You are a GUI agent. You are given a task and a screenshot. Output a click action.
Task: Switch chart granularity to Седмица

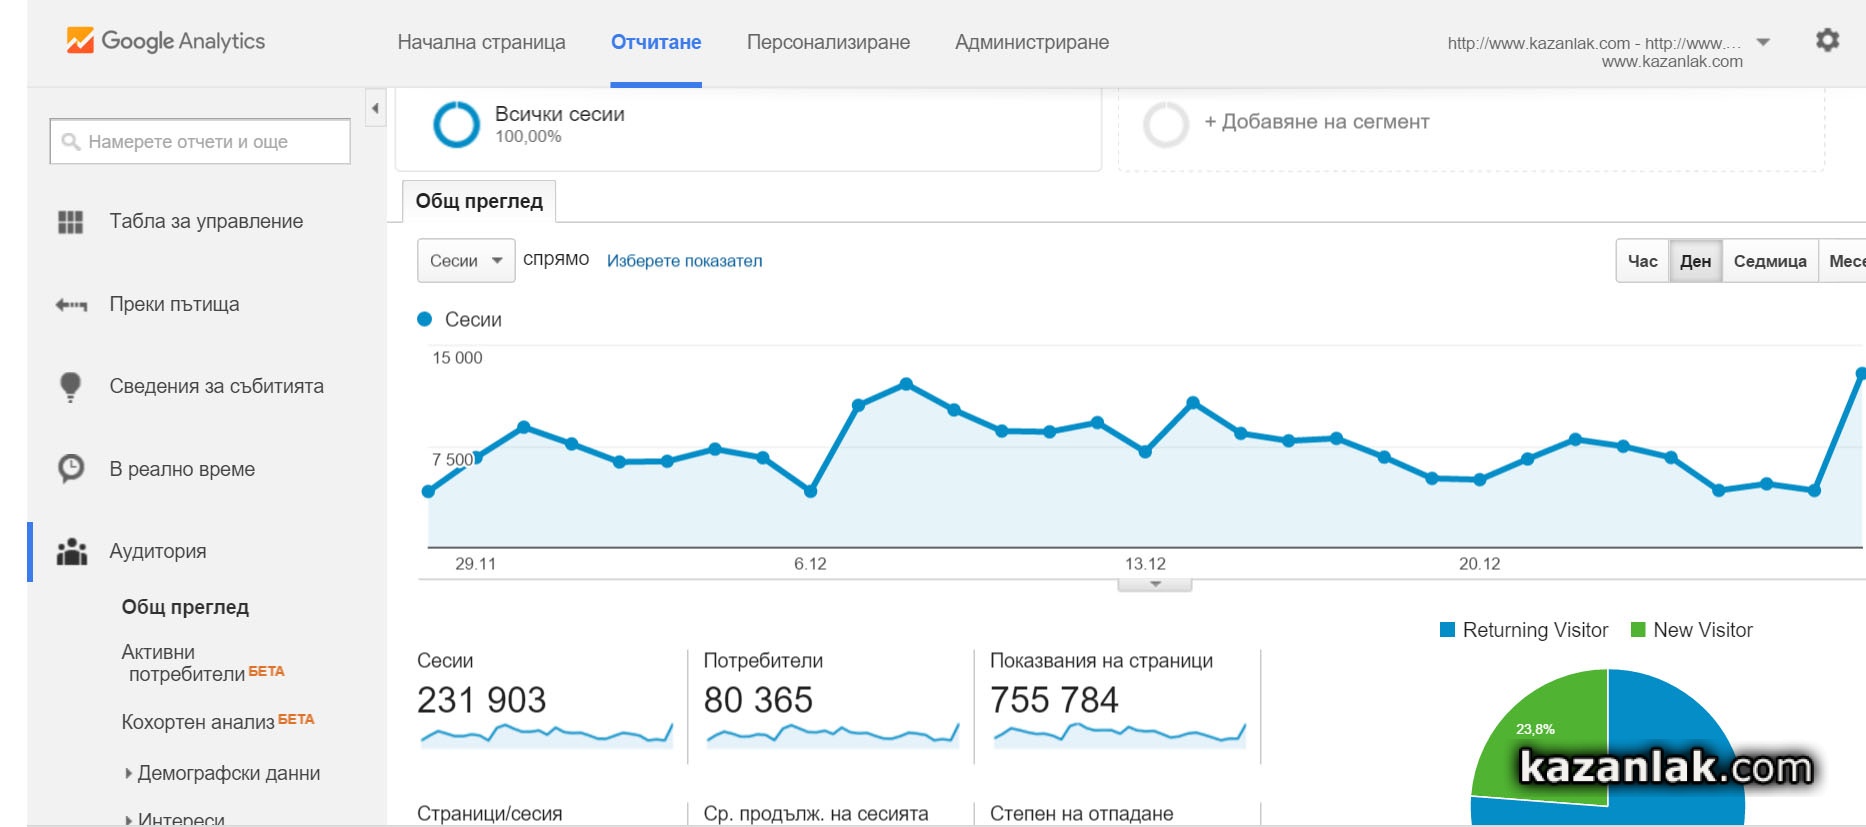point(1769,261)
